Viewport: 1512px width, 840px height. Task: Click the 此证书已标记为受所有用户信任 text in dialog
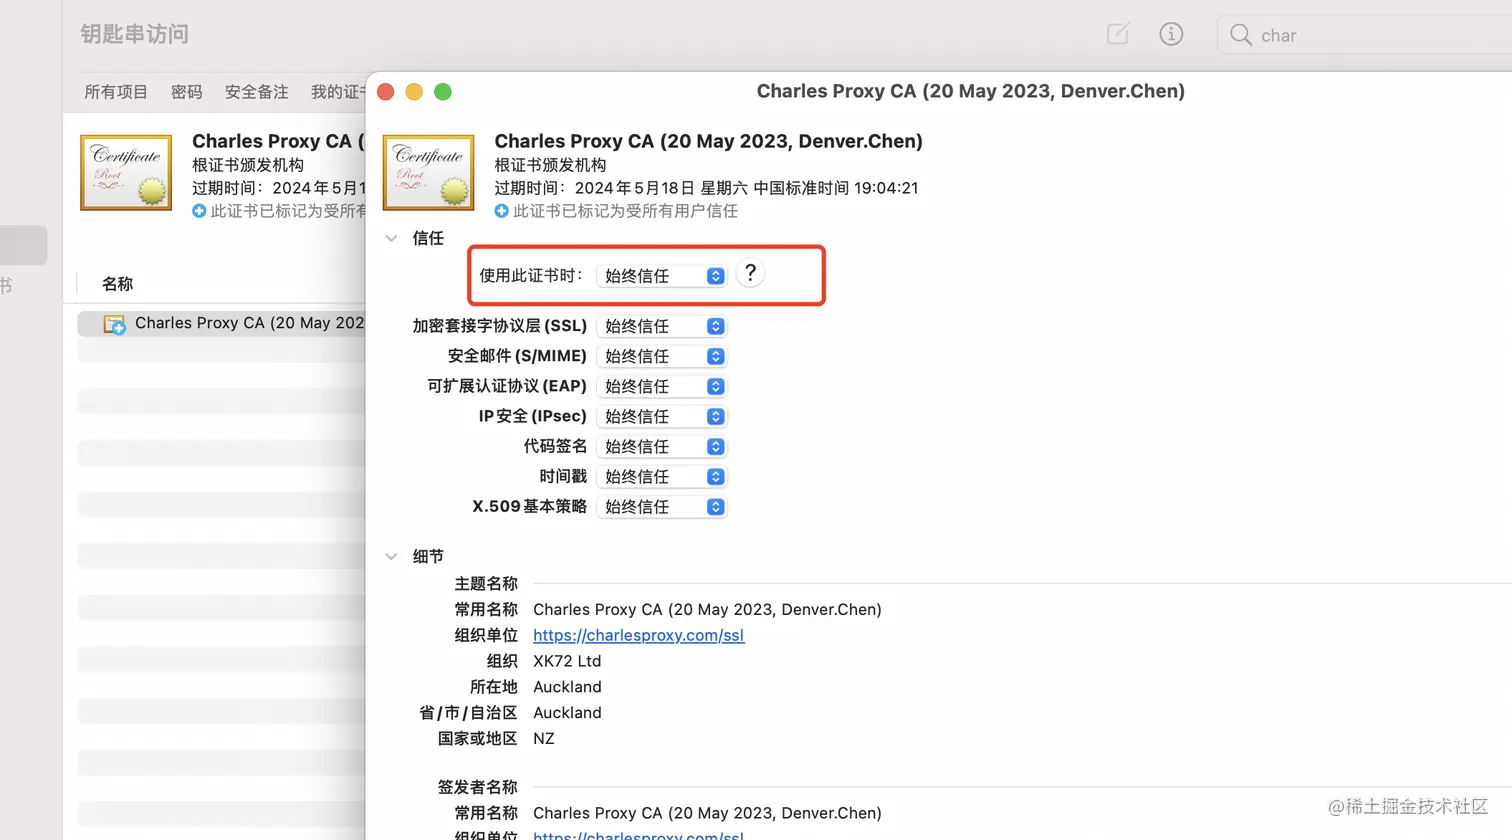pyautogui.click(x=625, y=211)
